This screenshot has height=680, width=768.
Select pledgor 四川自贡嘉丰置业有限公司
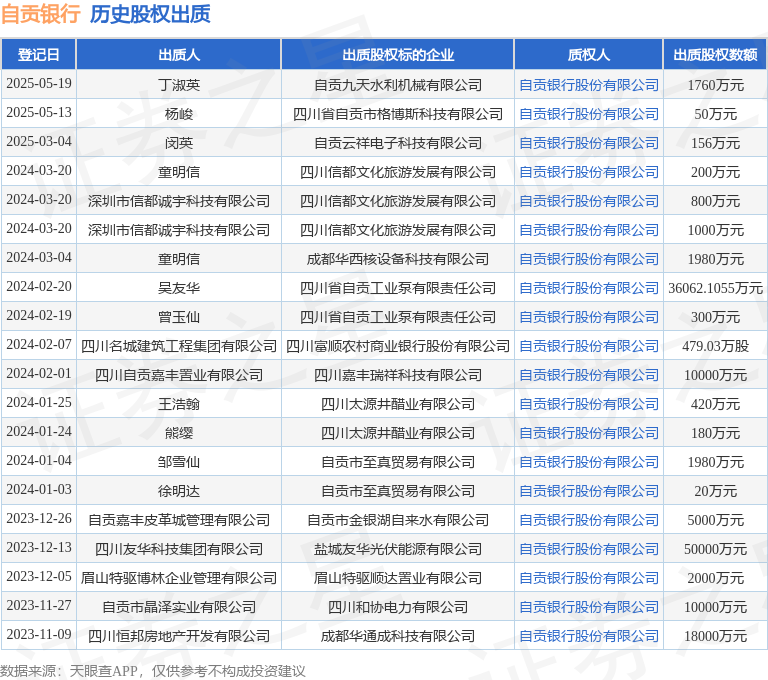(179, 375)
